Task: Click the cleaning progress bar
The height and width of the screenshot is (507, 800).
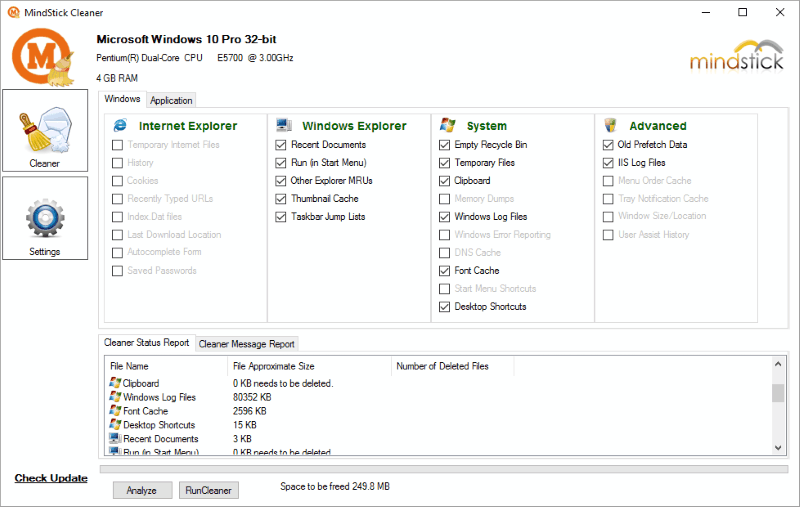Action: tap(444, 469)
